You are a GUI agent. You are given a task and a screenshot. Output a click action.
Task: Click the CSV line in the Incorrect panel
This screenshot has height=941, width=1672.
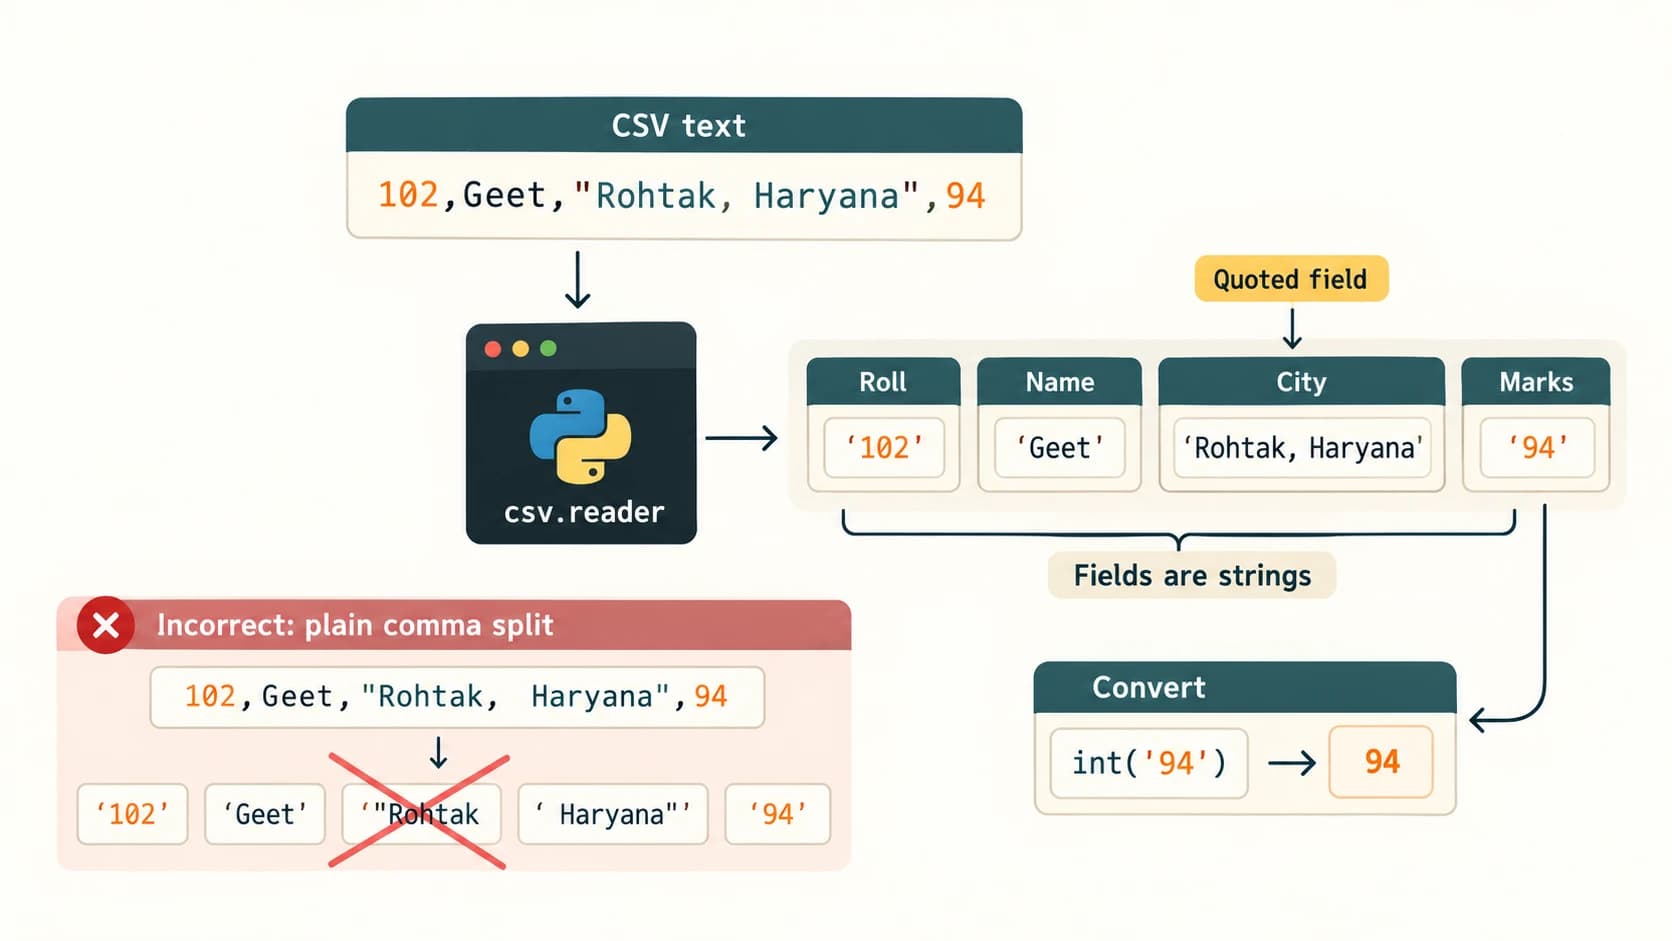pos(457,697)
